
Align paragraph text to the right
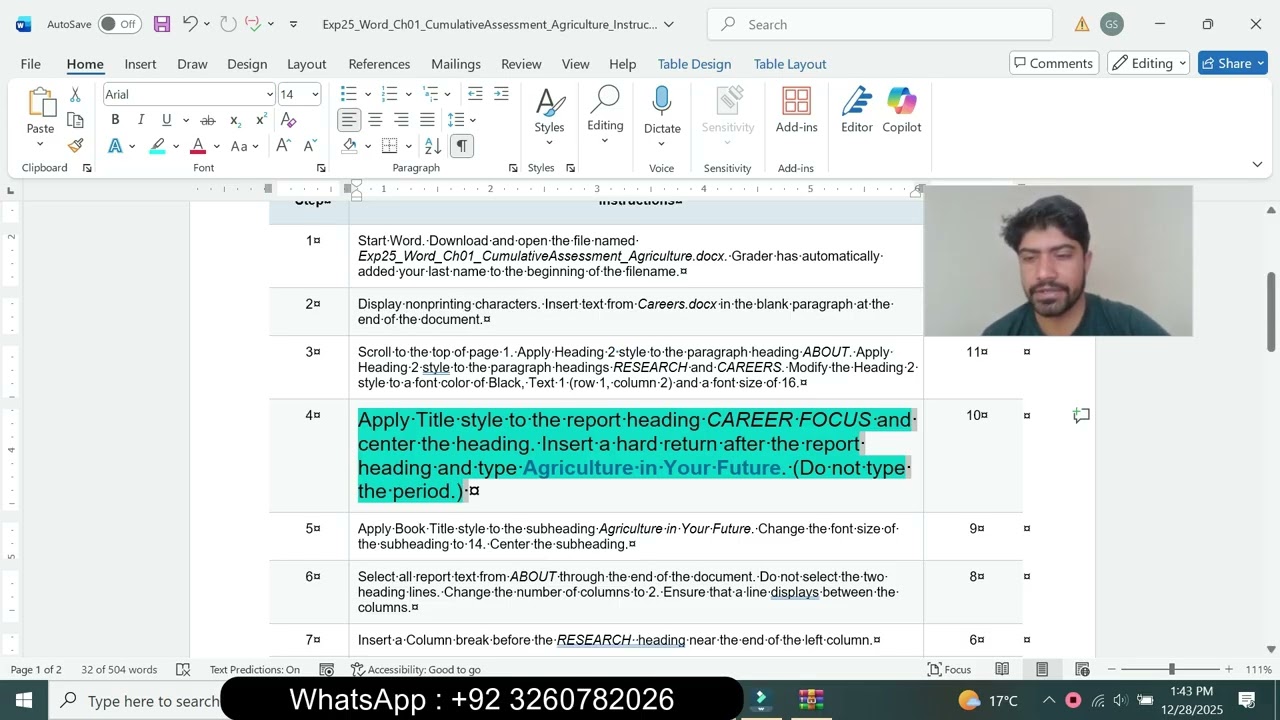(401, 120)
